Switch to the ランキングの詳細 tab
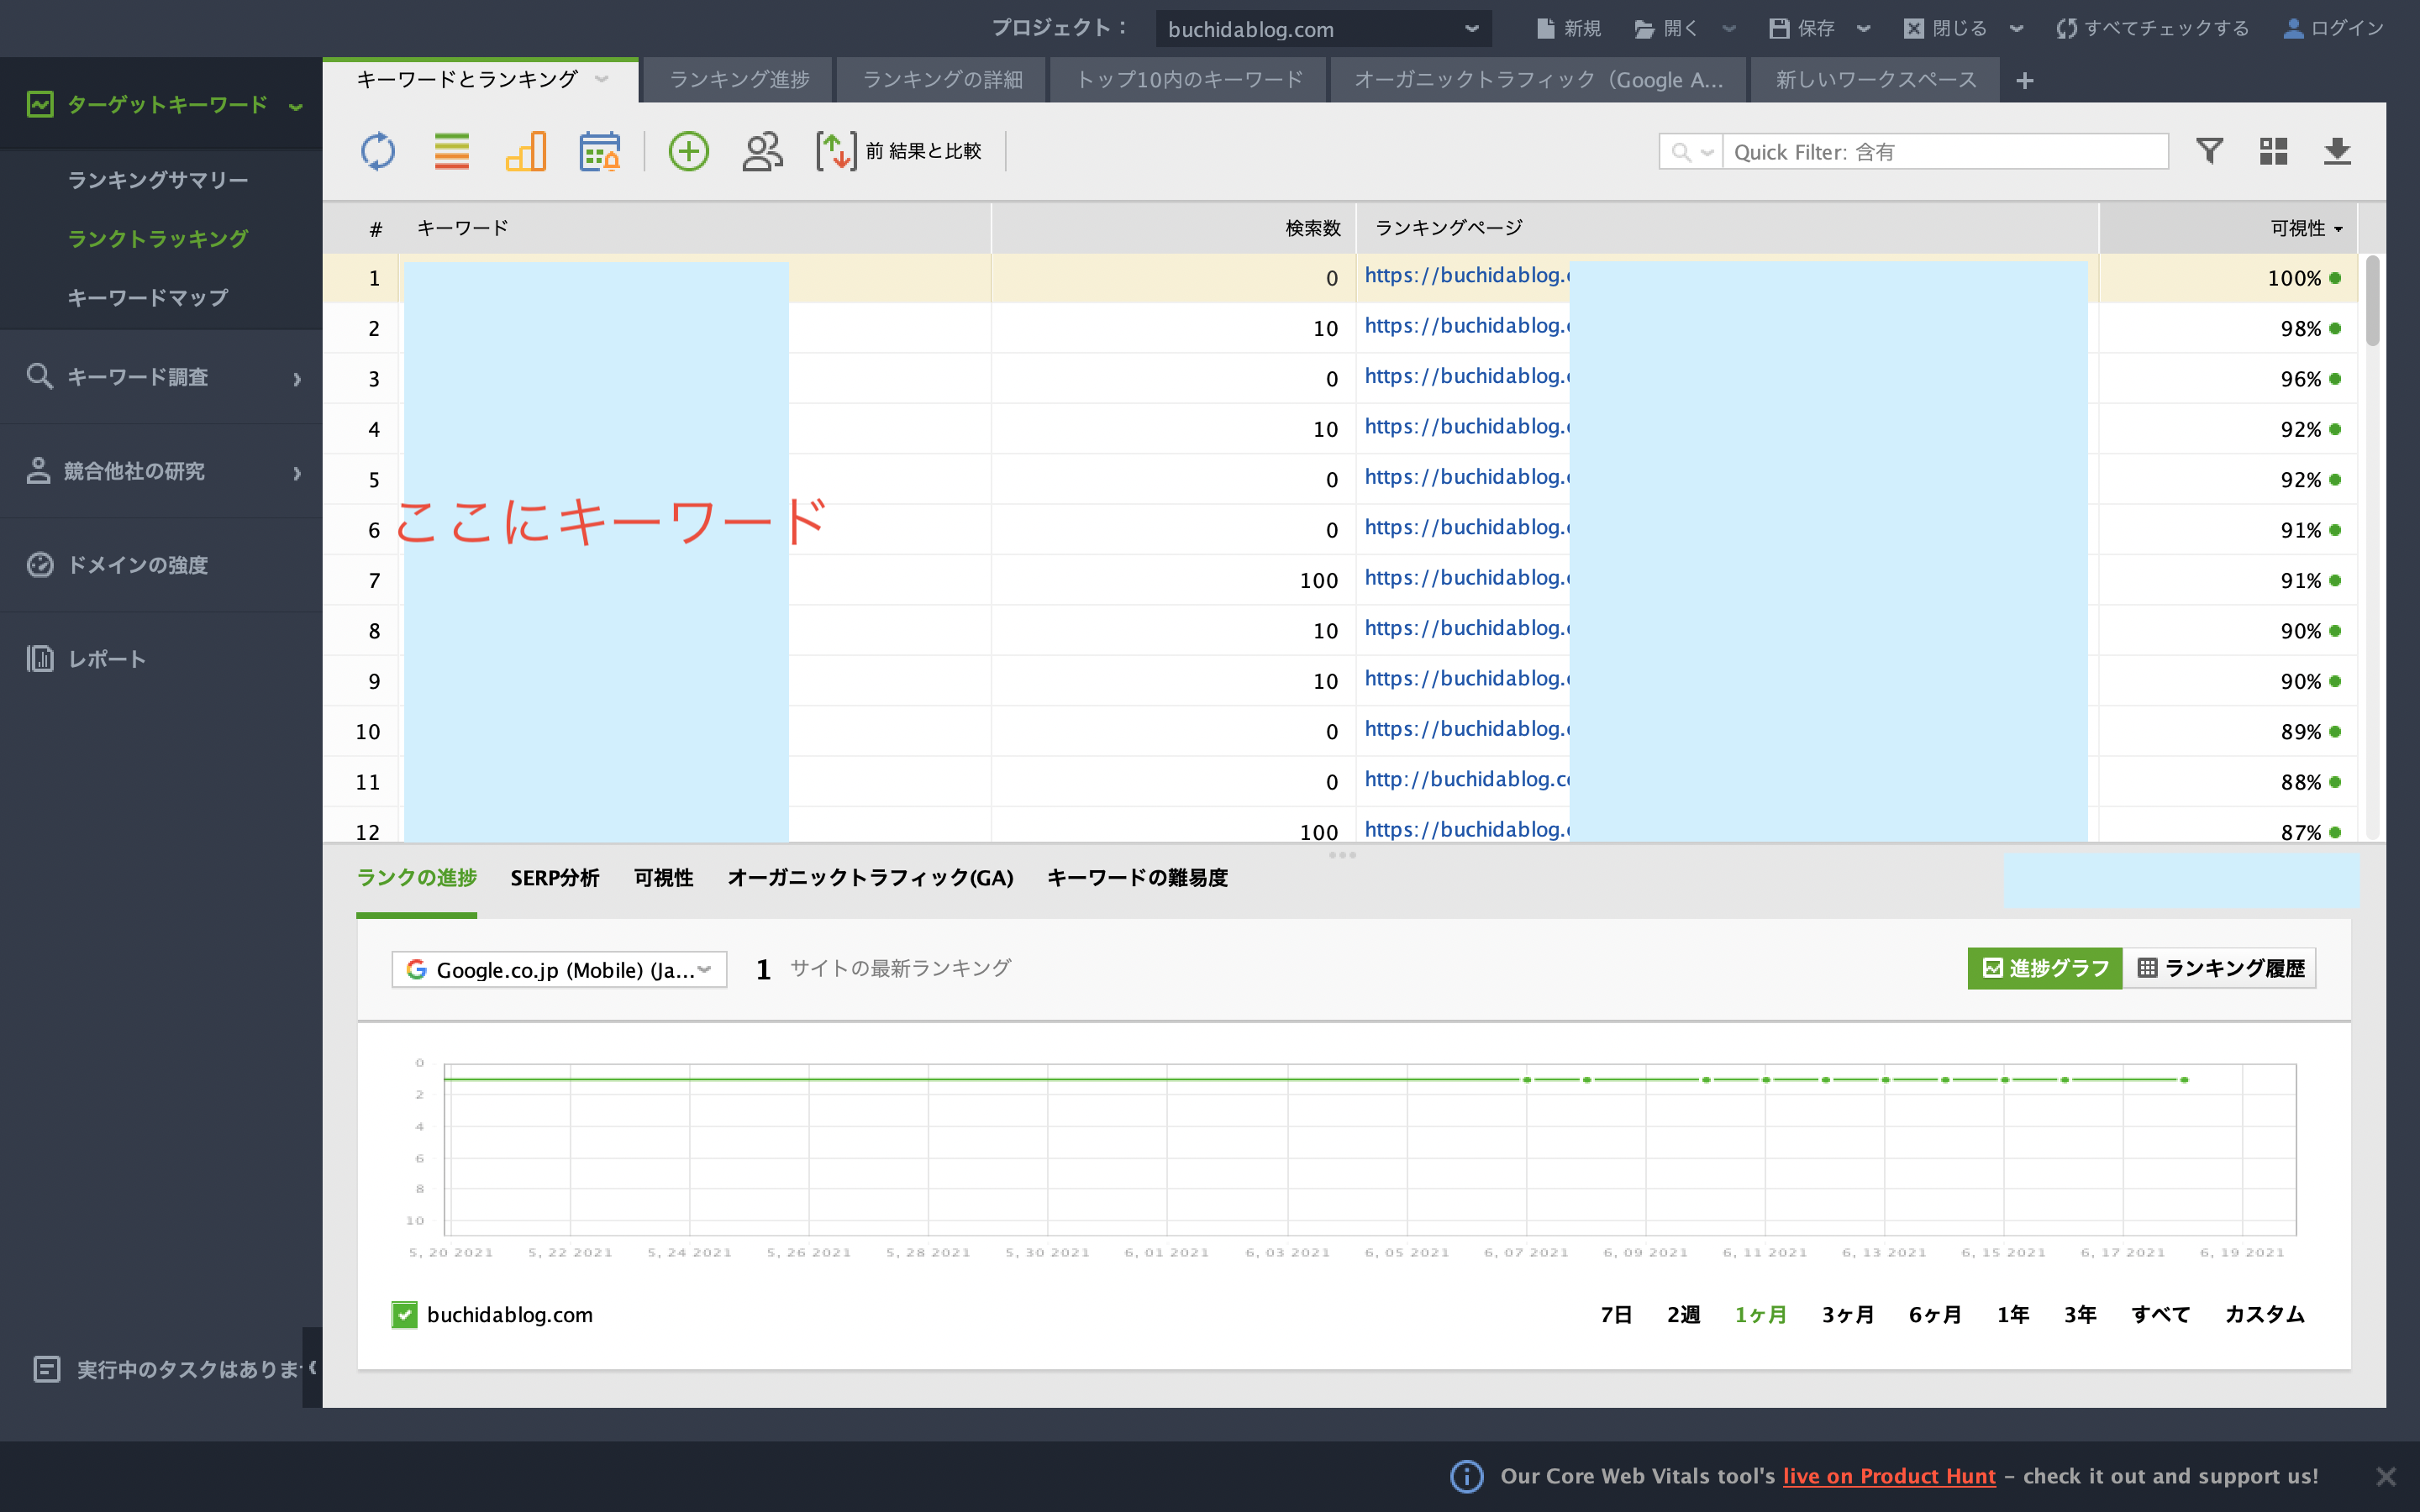Image resolution: width=2420 pixels, height=1512 pixels. 942,79
